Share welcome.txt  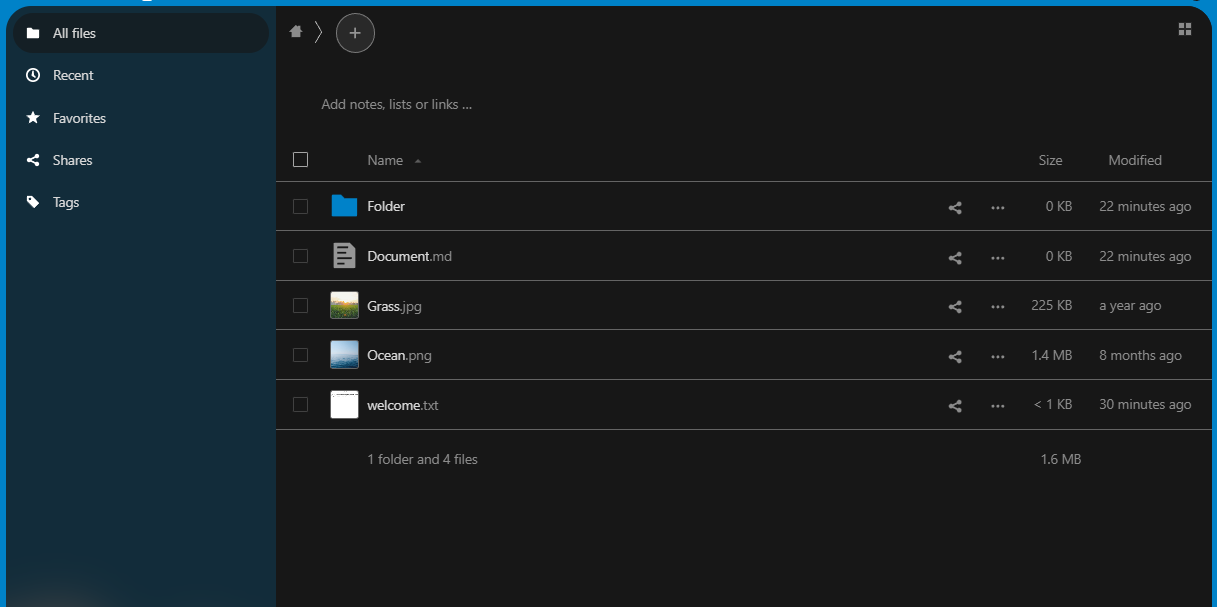tap(955, 405)
